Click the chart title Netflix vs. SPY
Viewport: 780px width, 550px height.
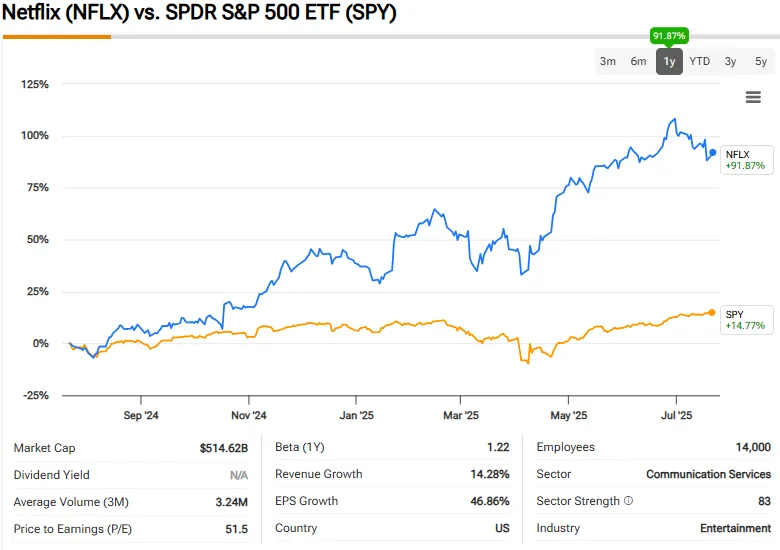pos(199,12)
